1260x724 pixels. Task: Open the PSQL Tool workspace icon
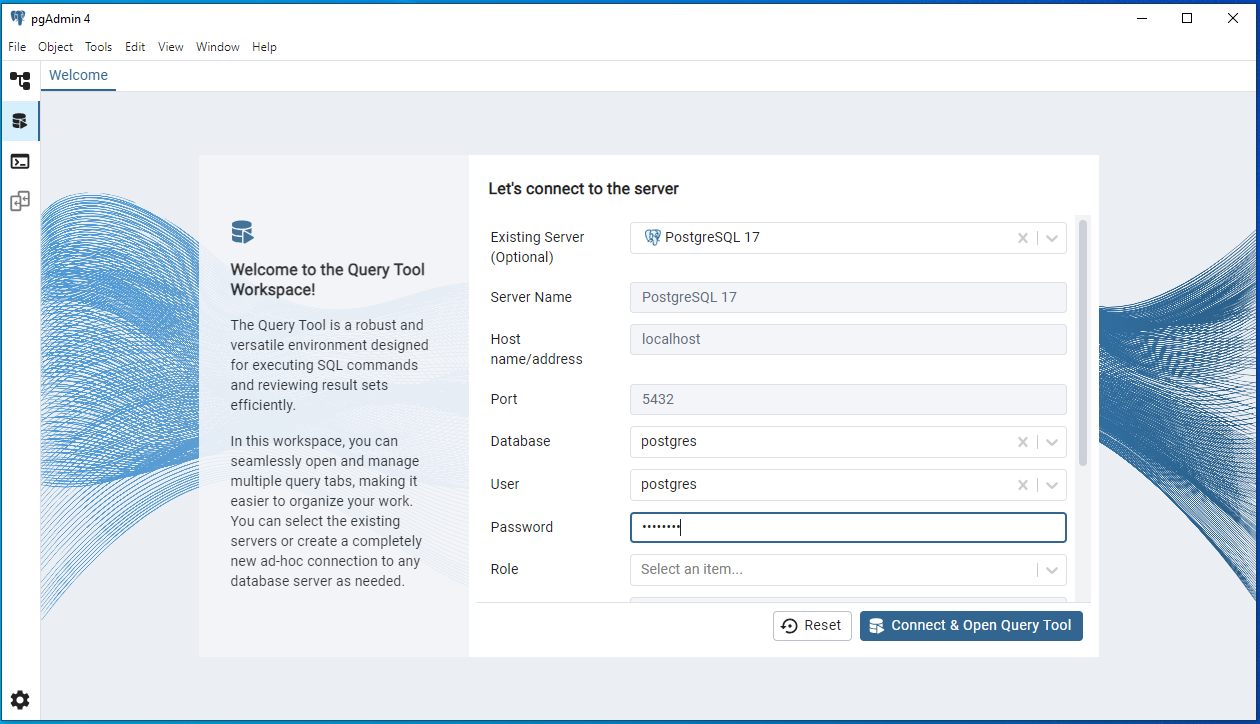pyautogui.click(x=20, y=161)
